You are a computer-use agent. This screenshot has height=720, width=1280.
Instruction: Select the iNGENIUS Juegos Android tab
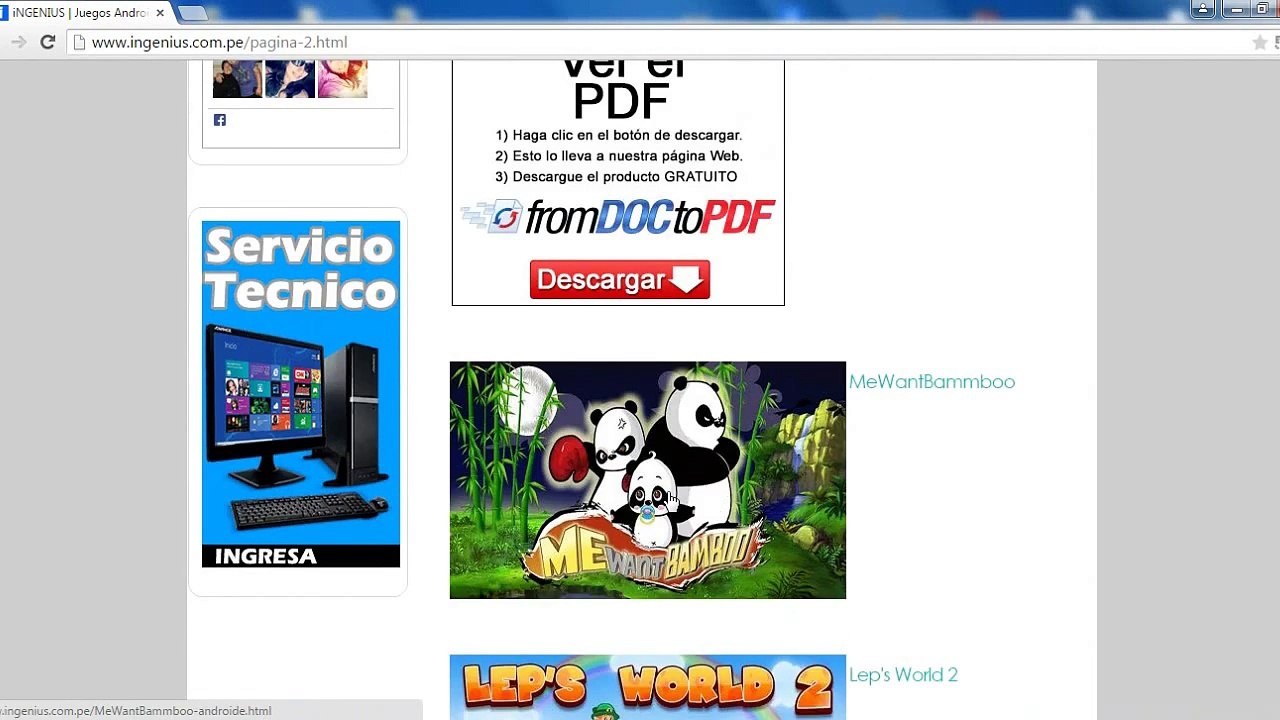click(80, 13)
